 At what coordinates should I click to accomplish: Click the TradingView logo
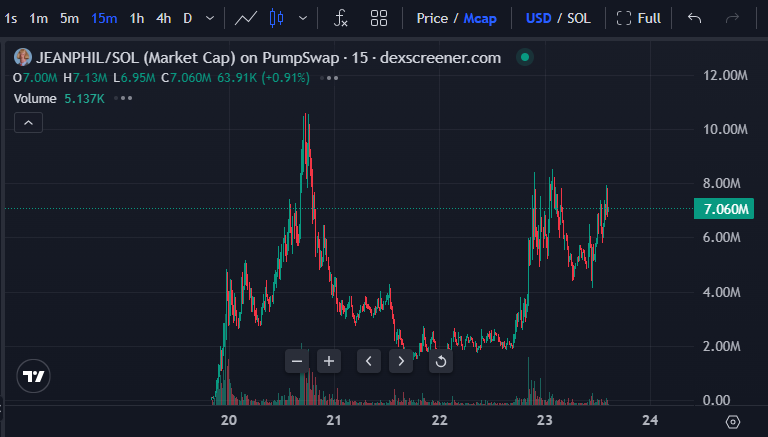point(33,376)
